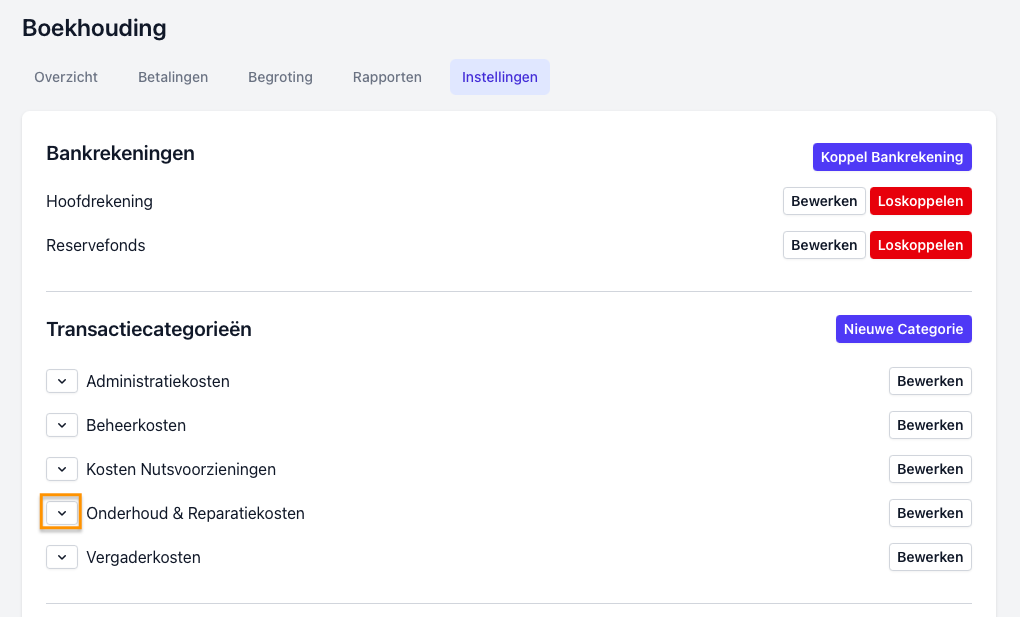This screenshot has width=1020, height=617.
Task: Edit the Hoofdrekening bank account
Action: [824, 201]
